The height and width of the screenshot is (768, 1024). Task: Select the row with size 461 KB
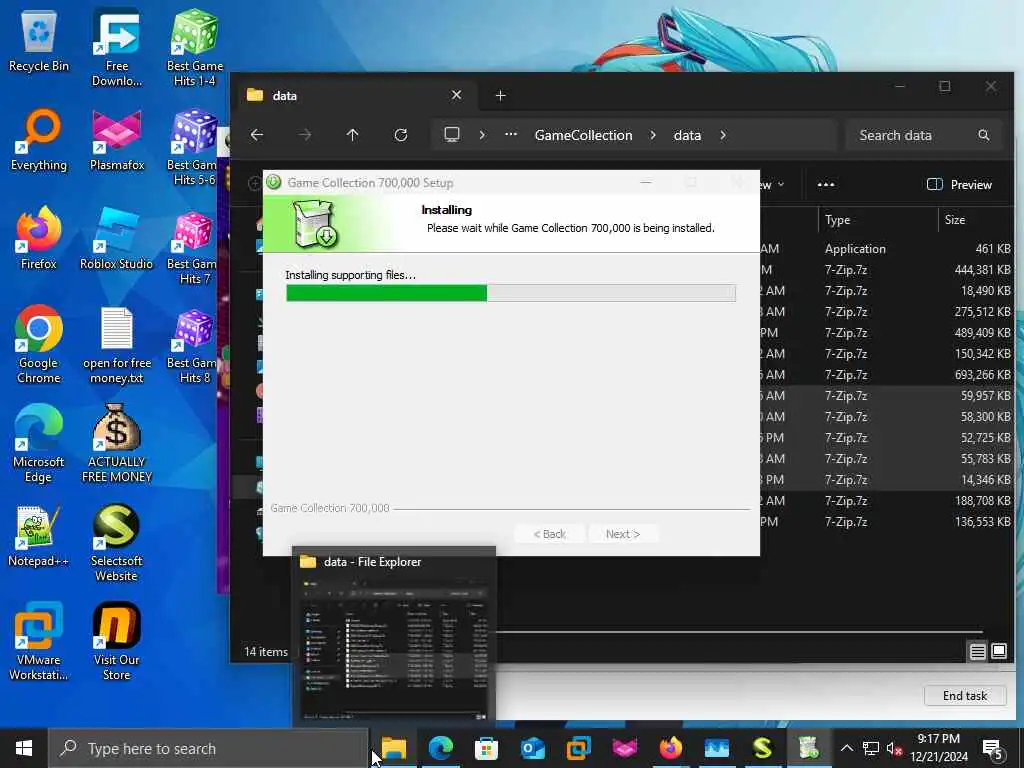[x=887, y=249]
